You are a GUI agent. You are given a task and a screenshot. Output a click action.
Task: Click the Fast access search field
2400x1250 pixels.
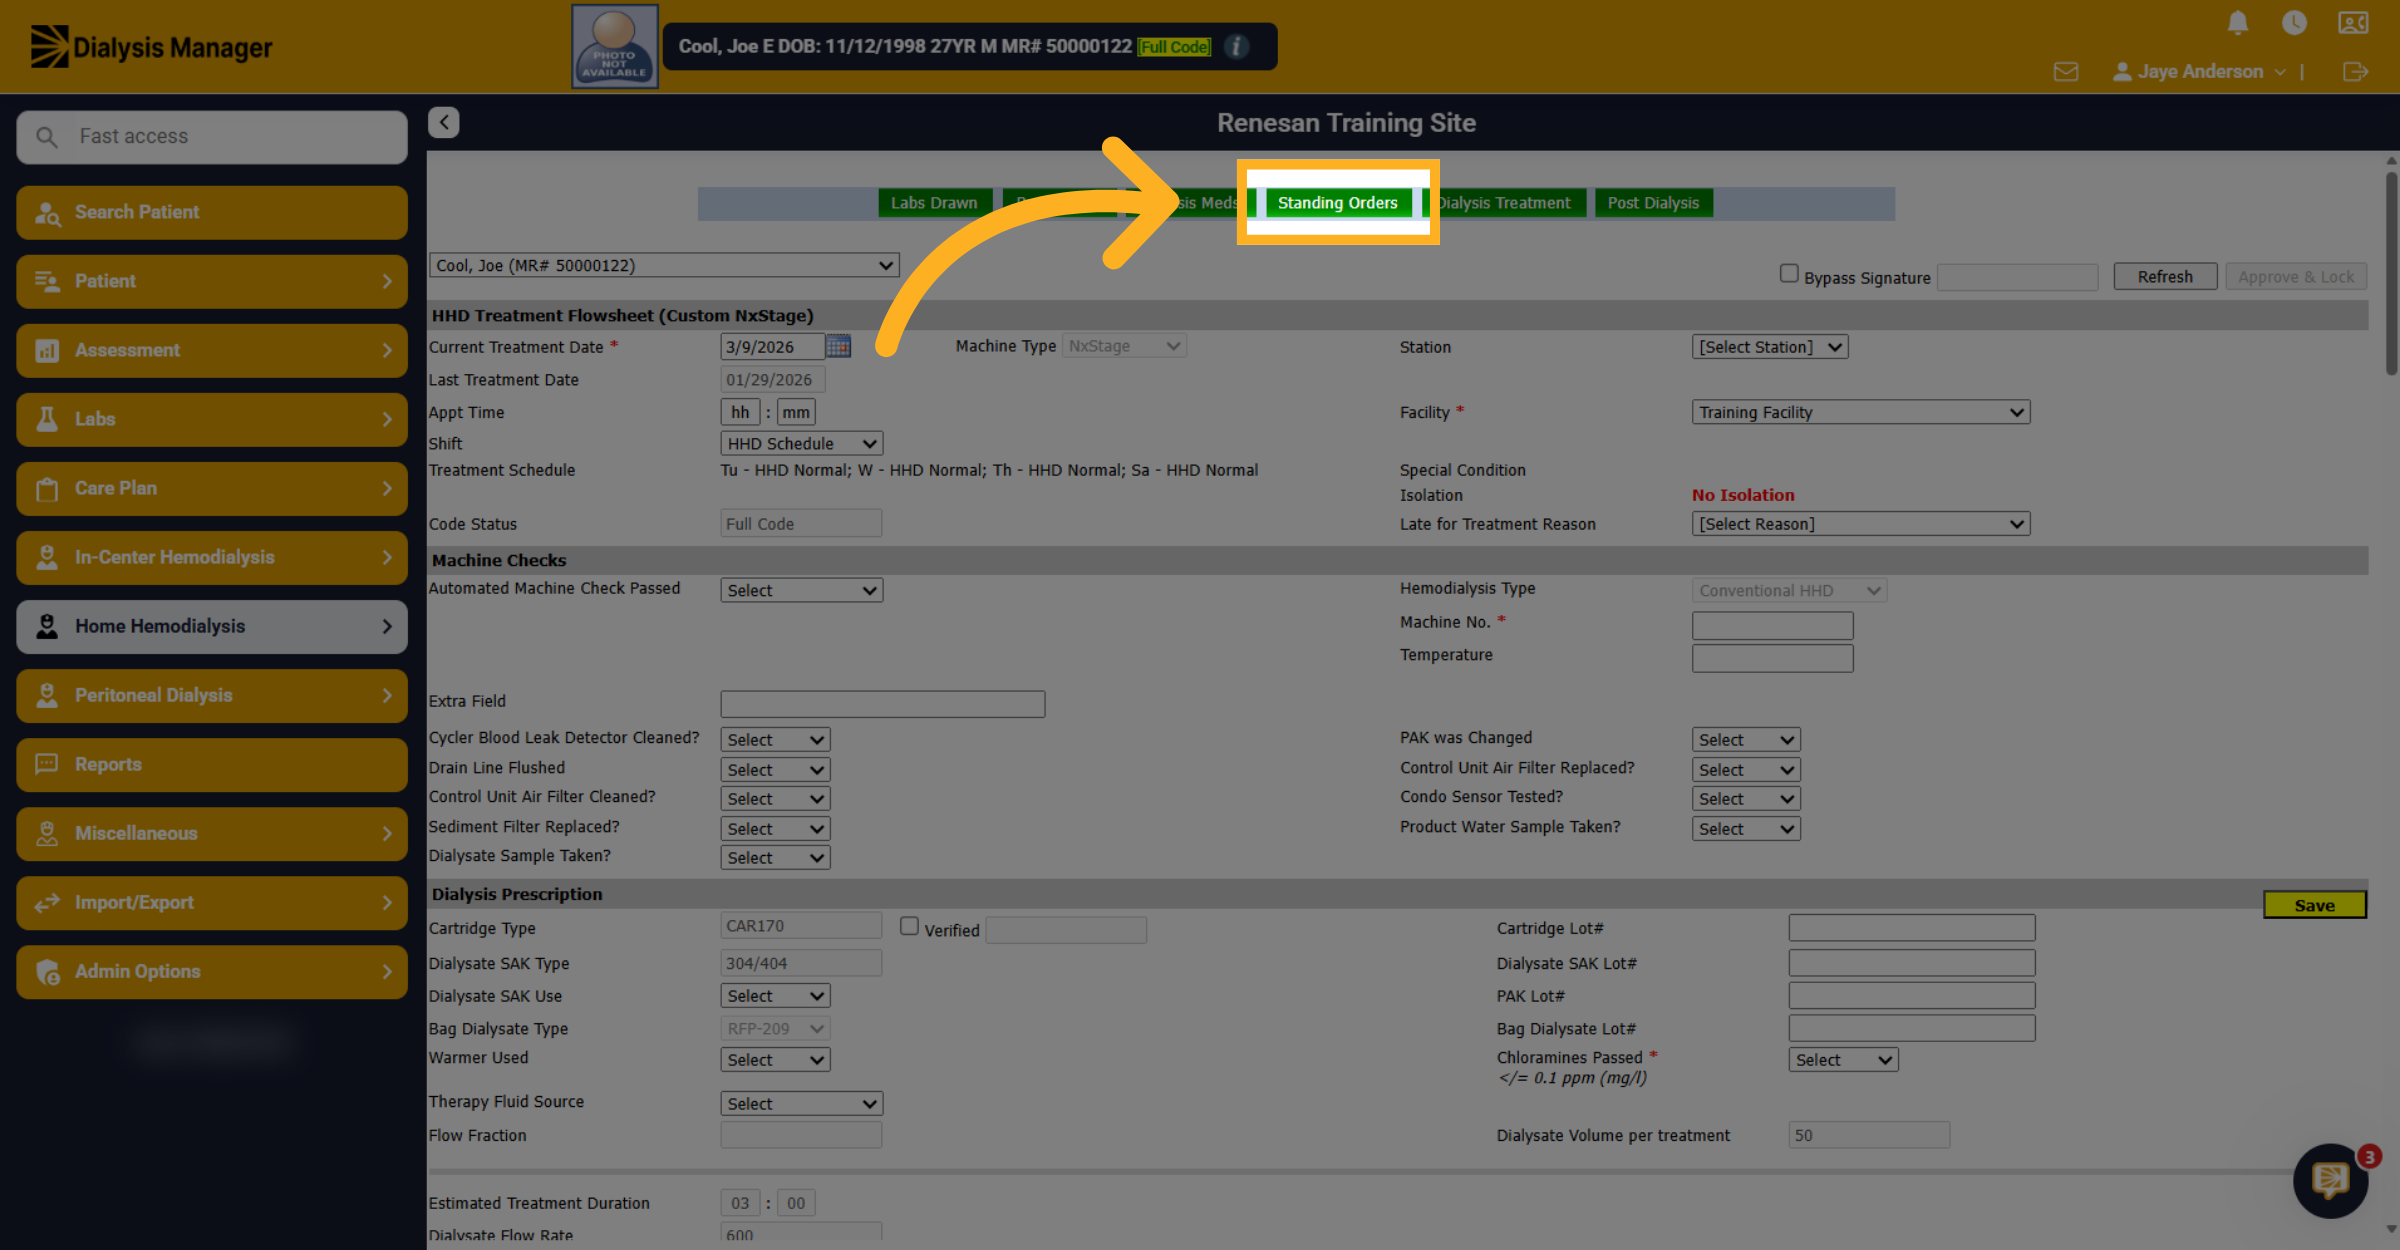212,136
